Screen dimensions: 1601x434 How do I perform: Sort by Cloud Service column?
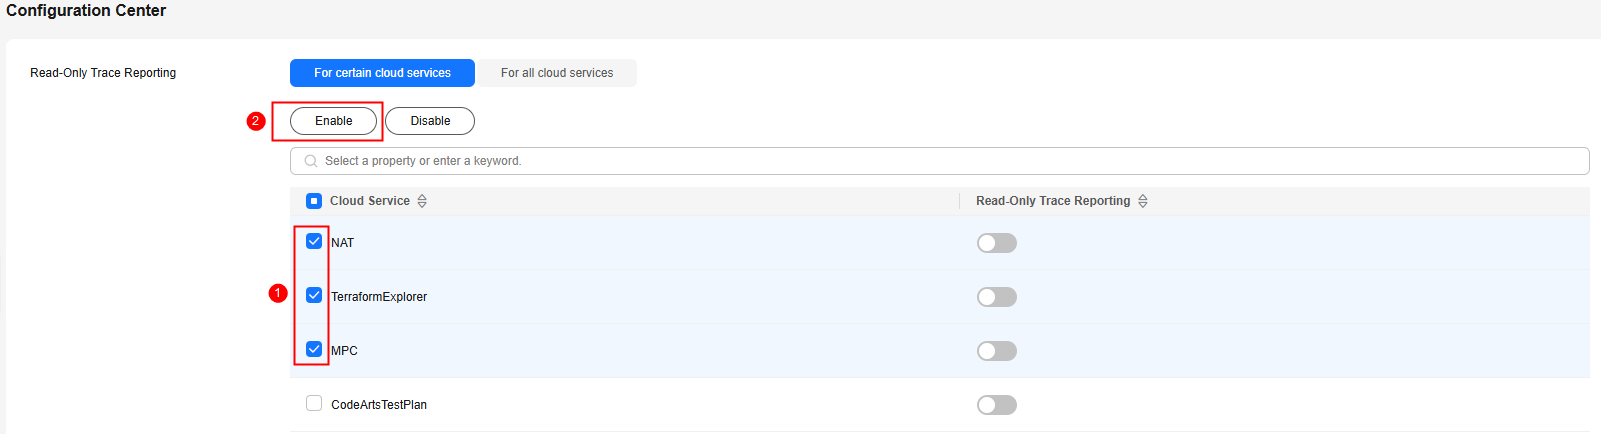(422, 201)
